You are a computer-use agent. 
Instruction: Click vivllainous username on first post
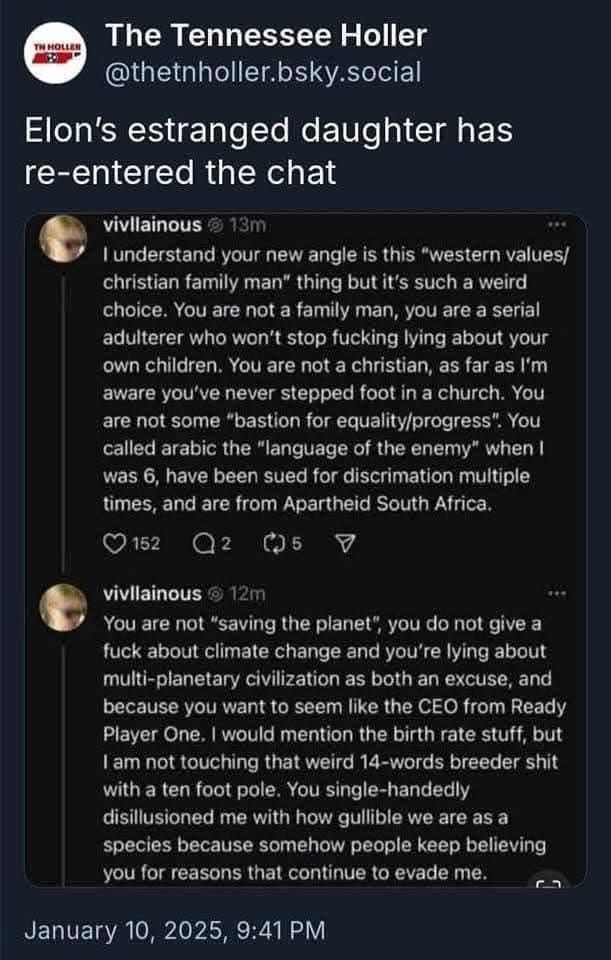[152, 225]
